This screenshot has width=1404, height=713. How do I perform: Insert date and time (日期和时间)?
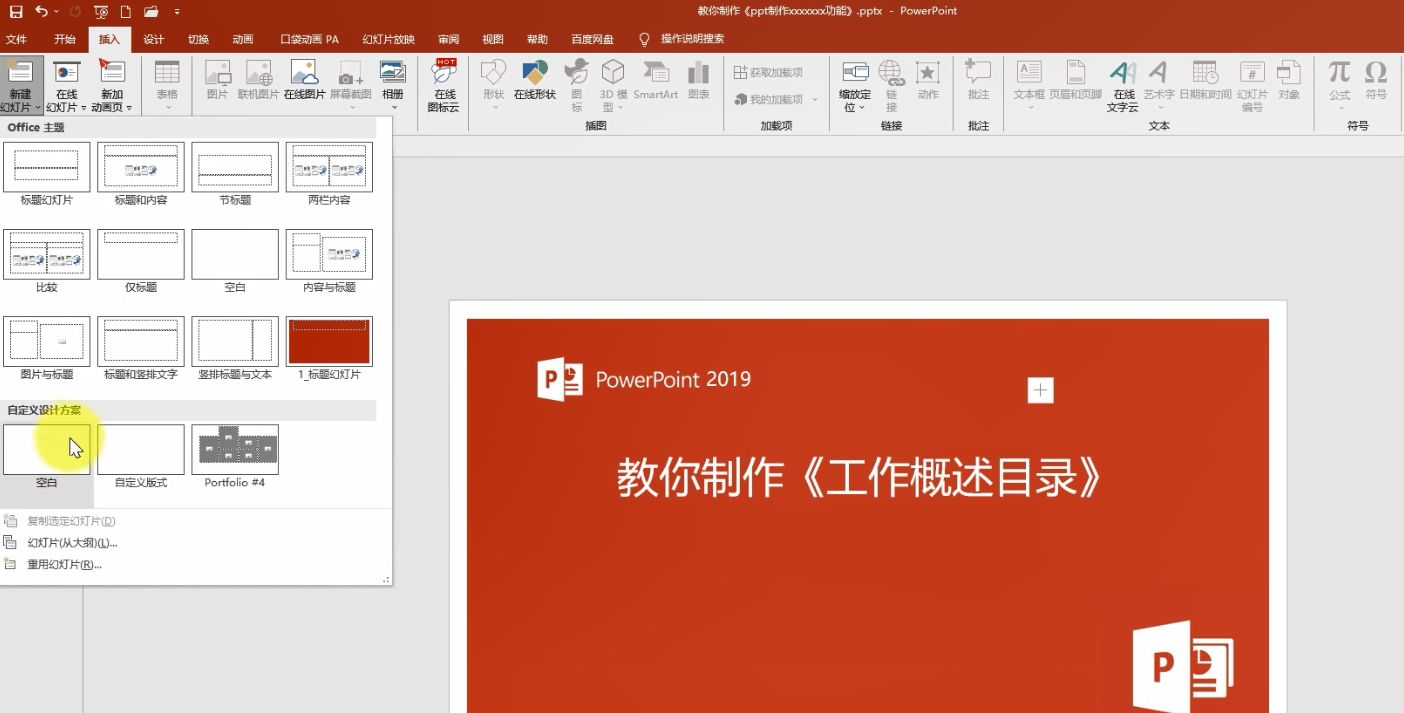click(x=1205, y=79)
